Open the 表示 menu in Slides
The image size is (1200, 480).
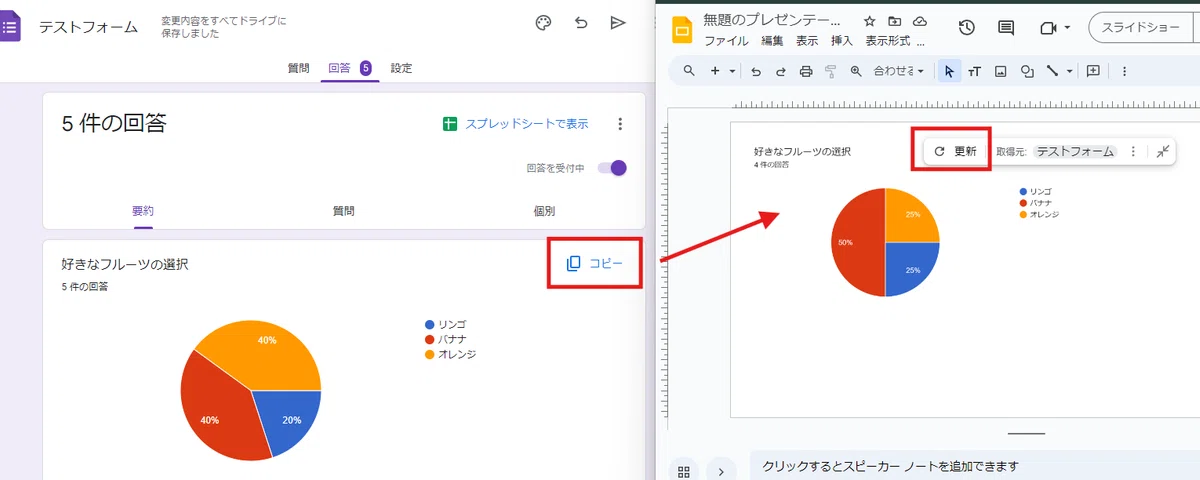[807, 41]
